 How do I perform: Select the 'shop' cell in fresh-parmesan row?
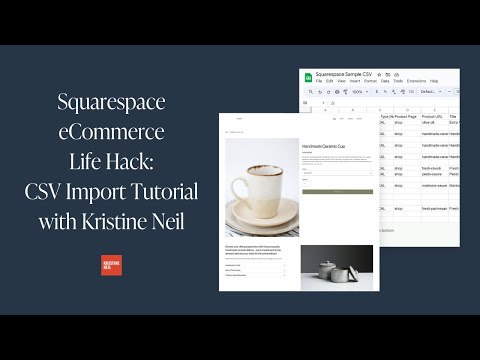pos(407,208)
